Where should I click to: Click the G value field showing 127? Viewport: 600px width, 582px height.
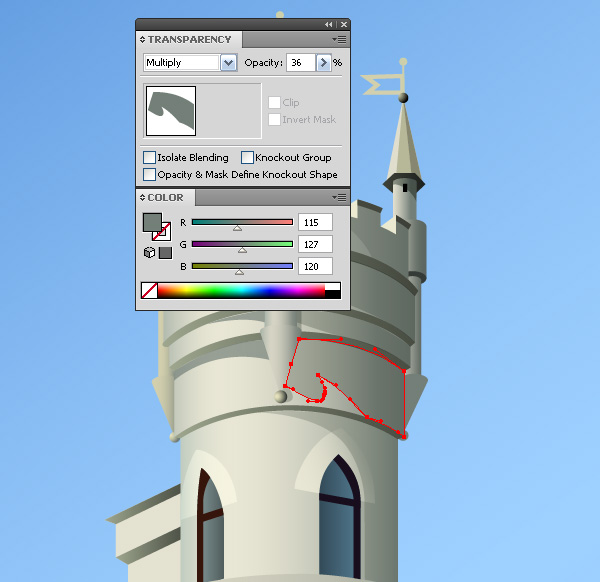point(315,244)
